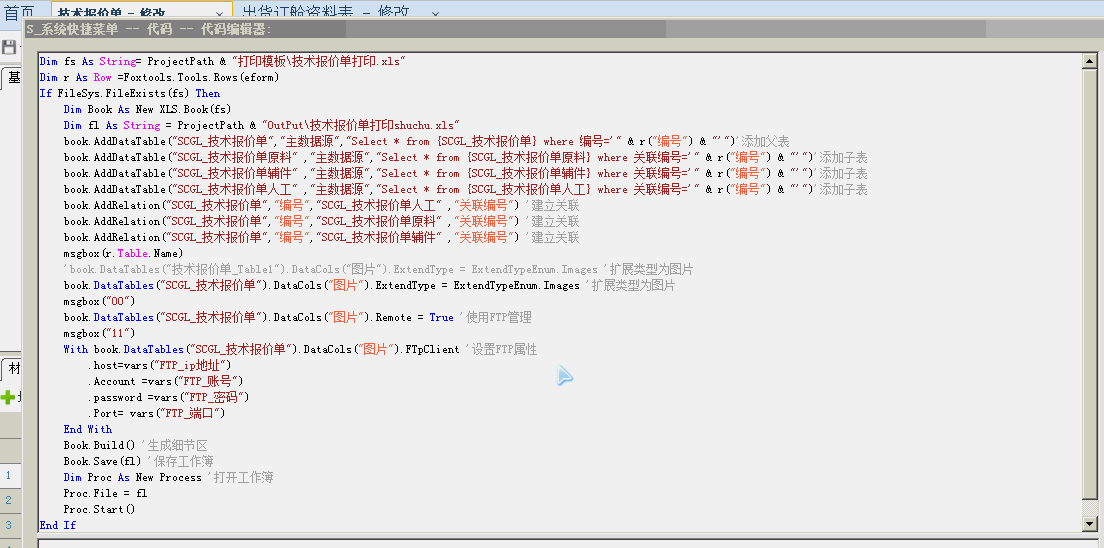Click the line 'Dim Book As New XLS.Book(fs)'
Screen dimensions: 1104x548
click(147, 110)
